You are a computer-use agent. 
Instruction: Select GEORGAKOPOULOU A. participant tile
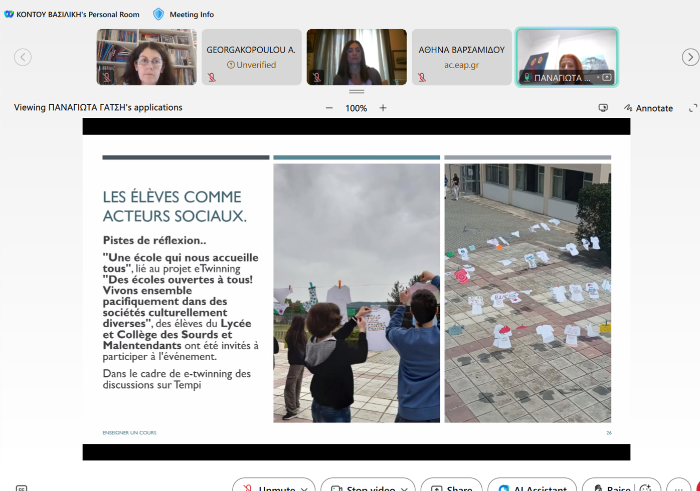coord(251,57)
